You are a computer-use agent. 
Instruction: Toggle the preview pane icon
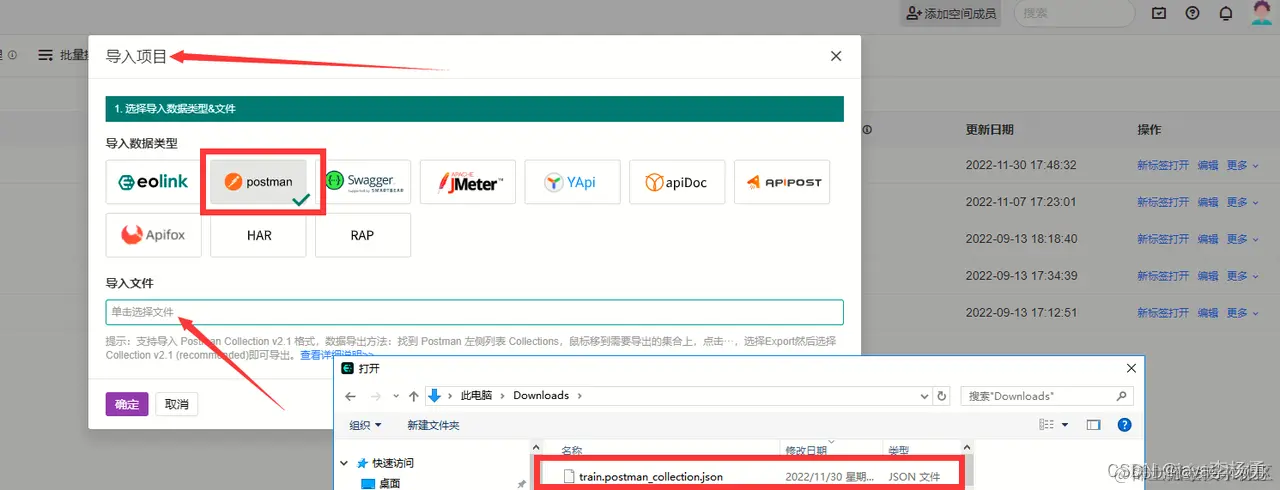pos(1094,425)
